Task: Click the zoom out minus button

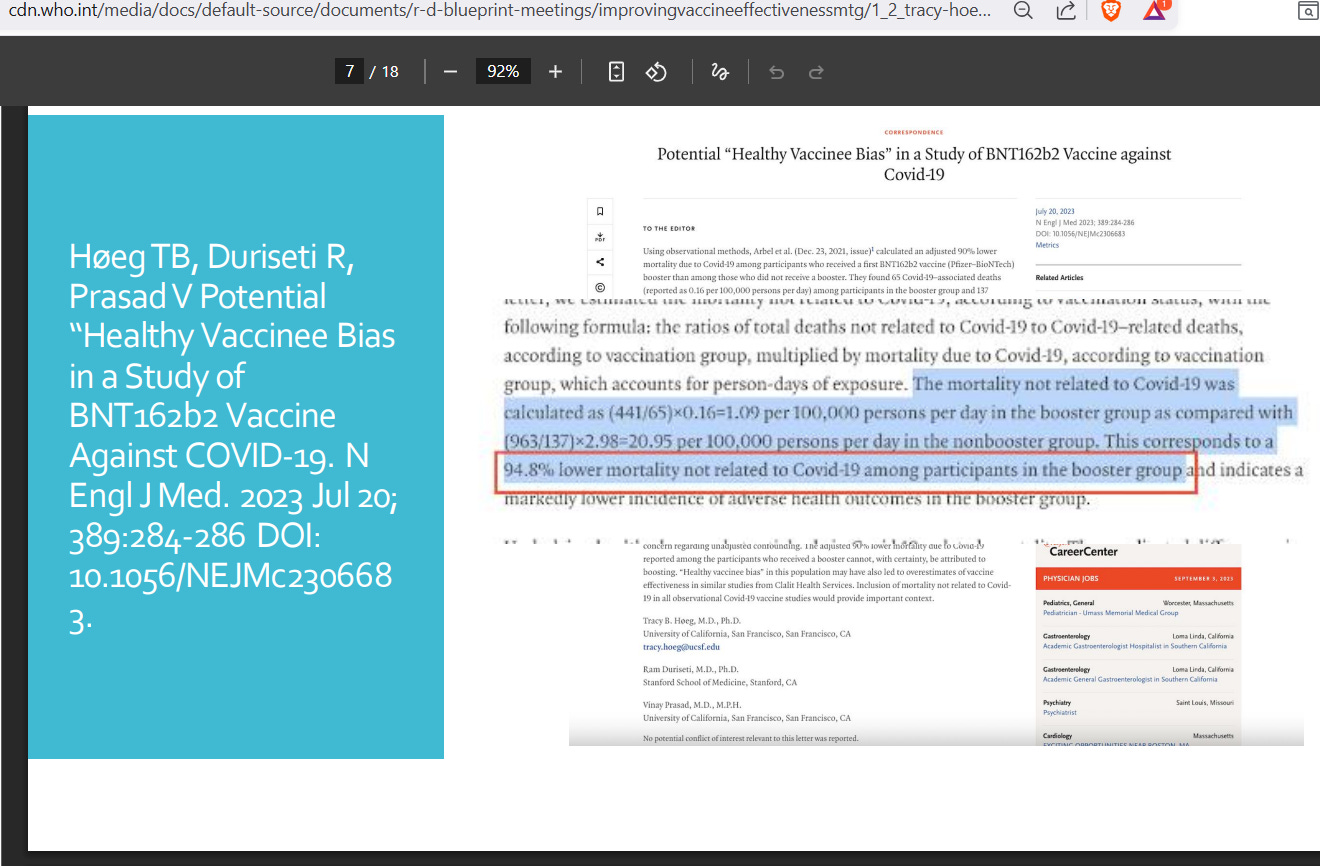Action: (x=450, y=72)
